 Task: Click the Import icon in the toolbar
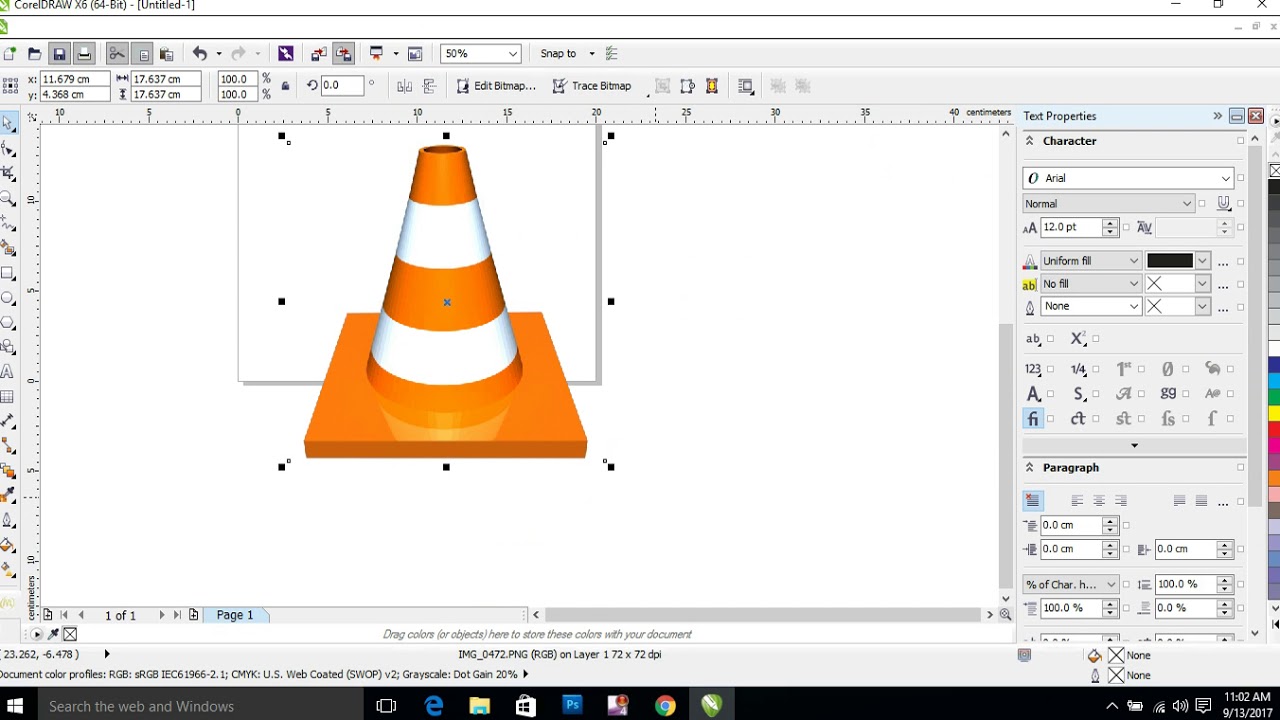point(319,54)
